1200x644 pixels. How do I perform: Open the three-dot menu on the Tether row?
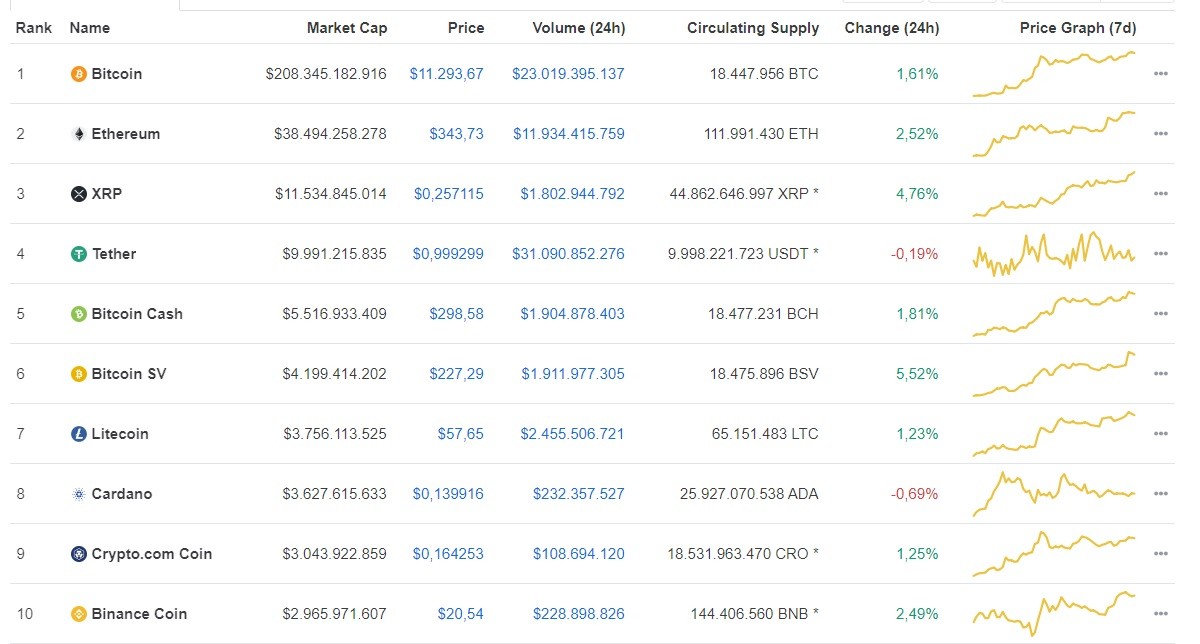pyautogui.click(x=1161, y=253)
